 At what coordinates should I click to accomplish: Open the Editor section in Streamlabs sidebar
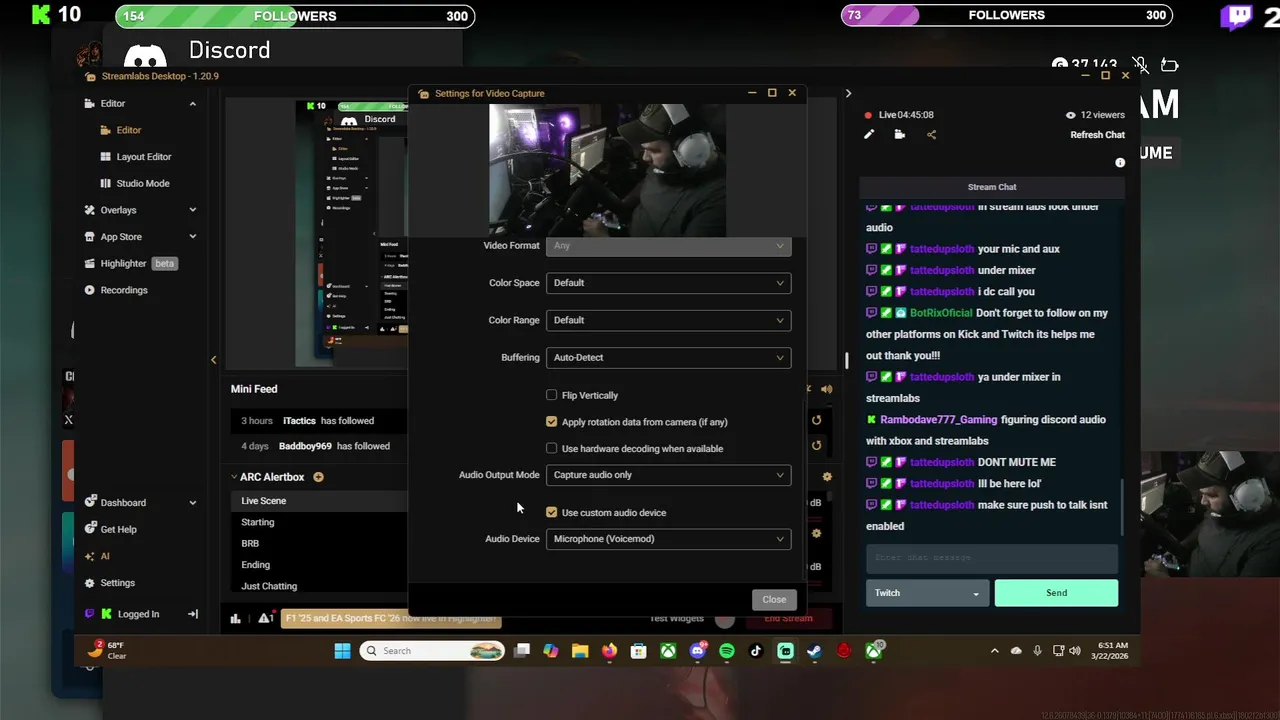click(112, 103)
